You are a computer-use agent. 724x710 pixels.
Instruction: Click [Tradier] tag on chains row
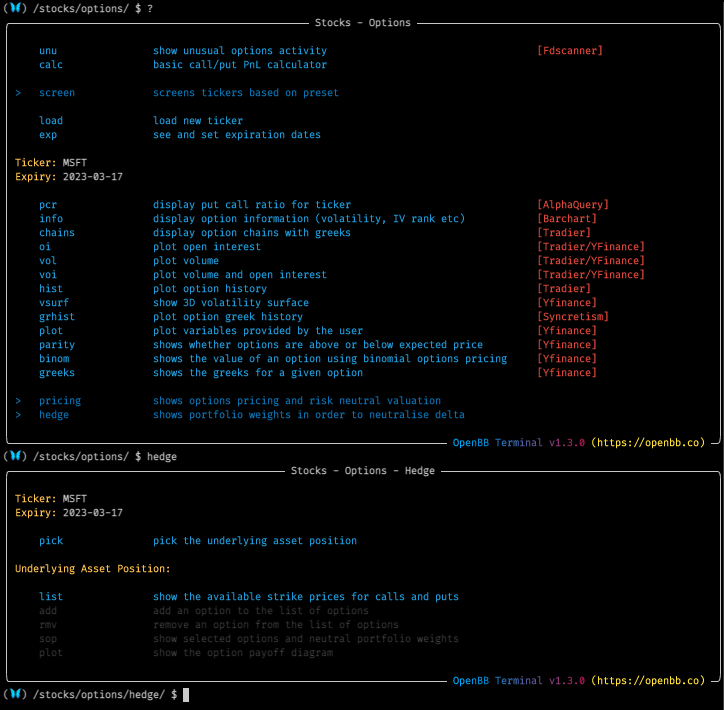click(564, 233)
